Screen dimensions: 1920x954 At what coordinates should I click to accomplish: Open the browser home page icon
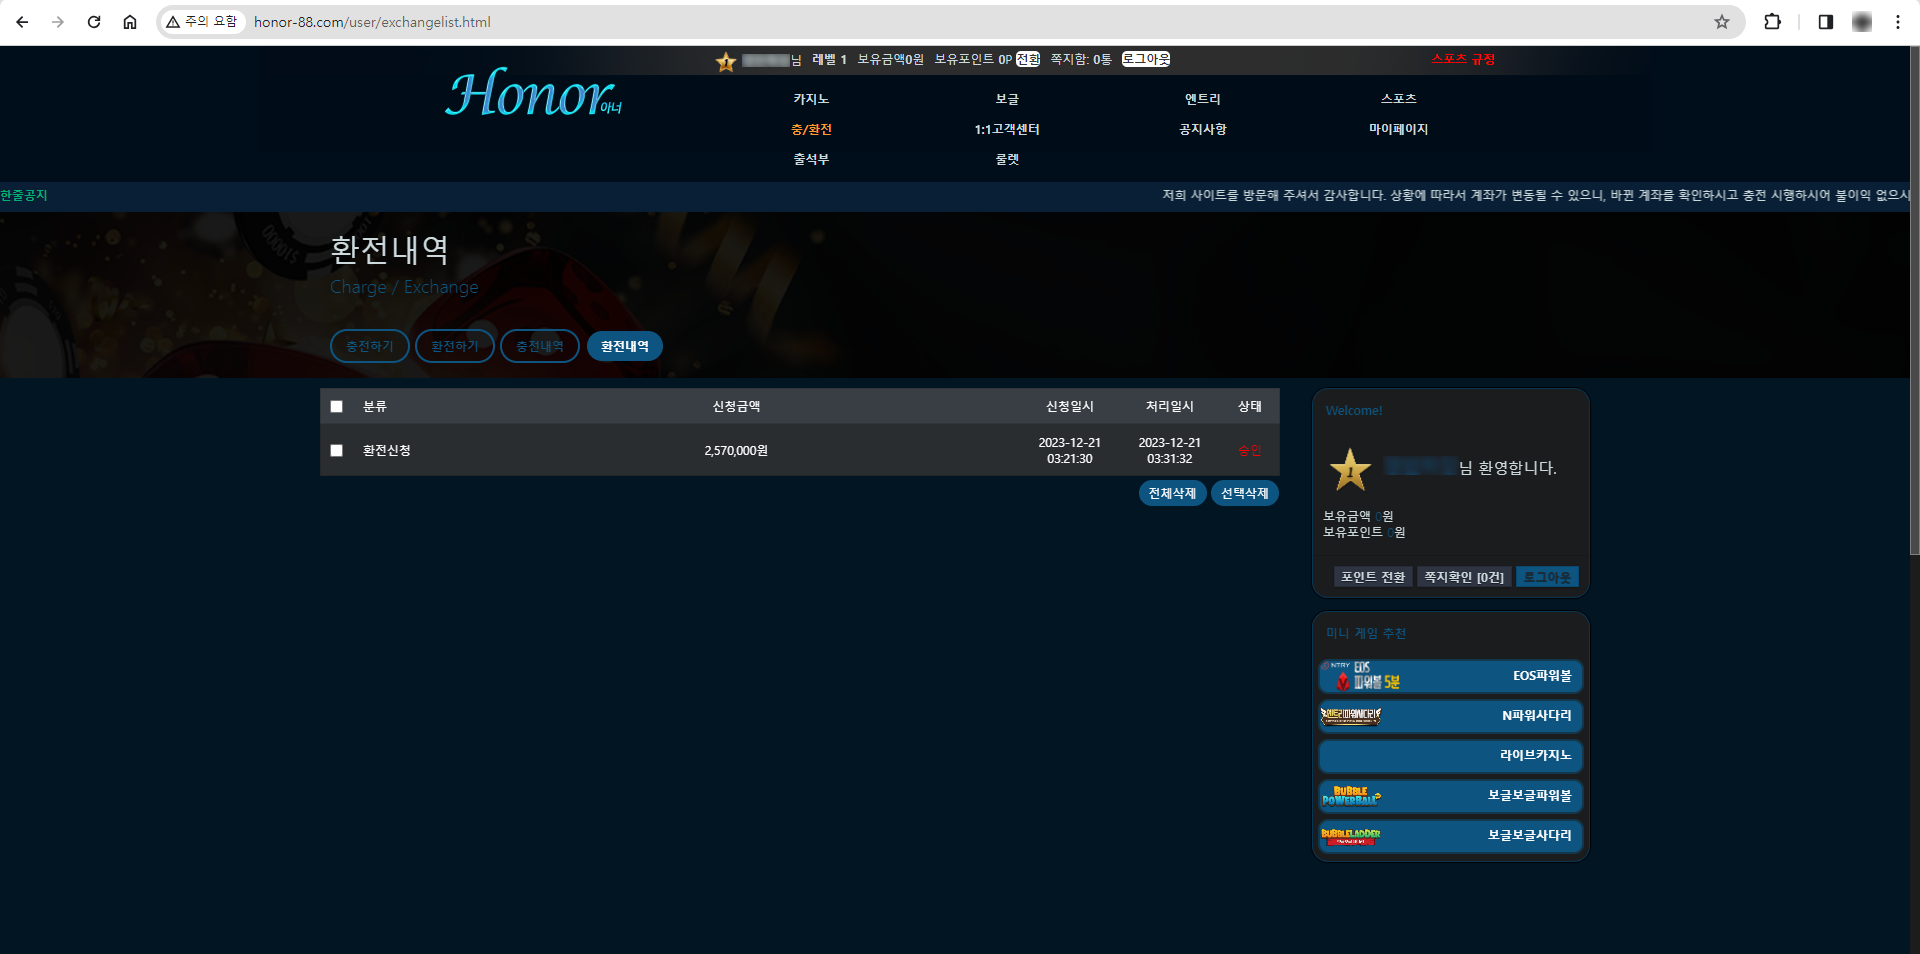[x=130, y=22]
